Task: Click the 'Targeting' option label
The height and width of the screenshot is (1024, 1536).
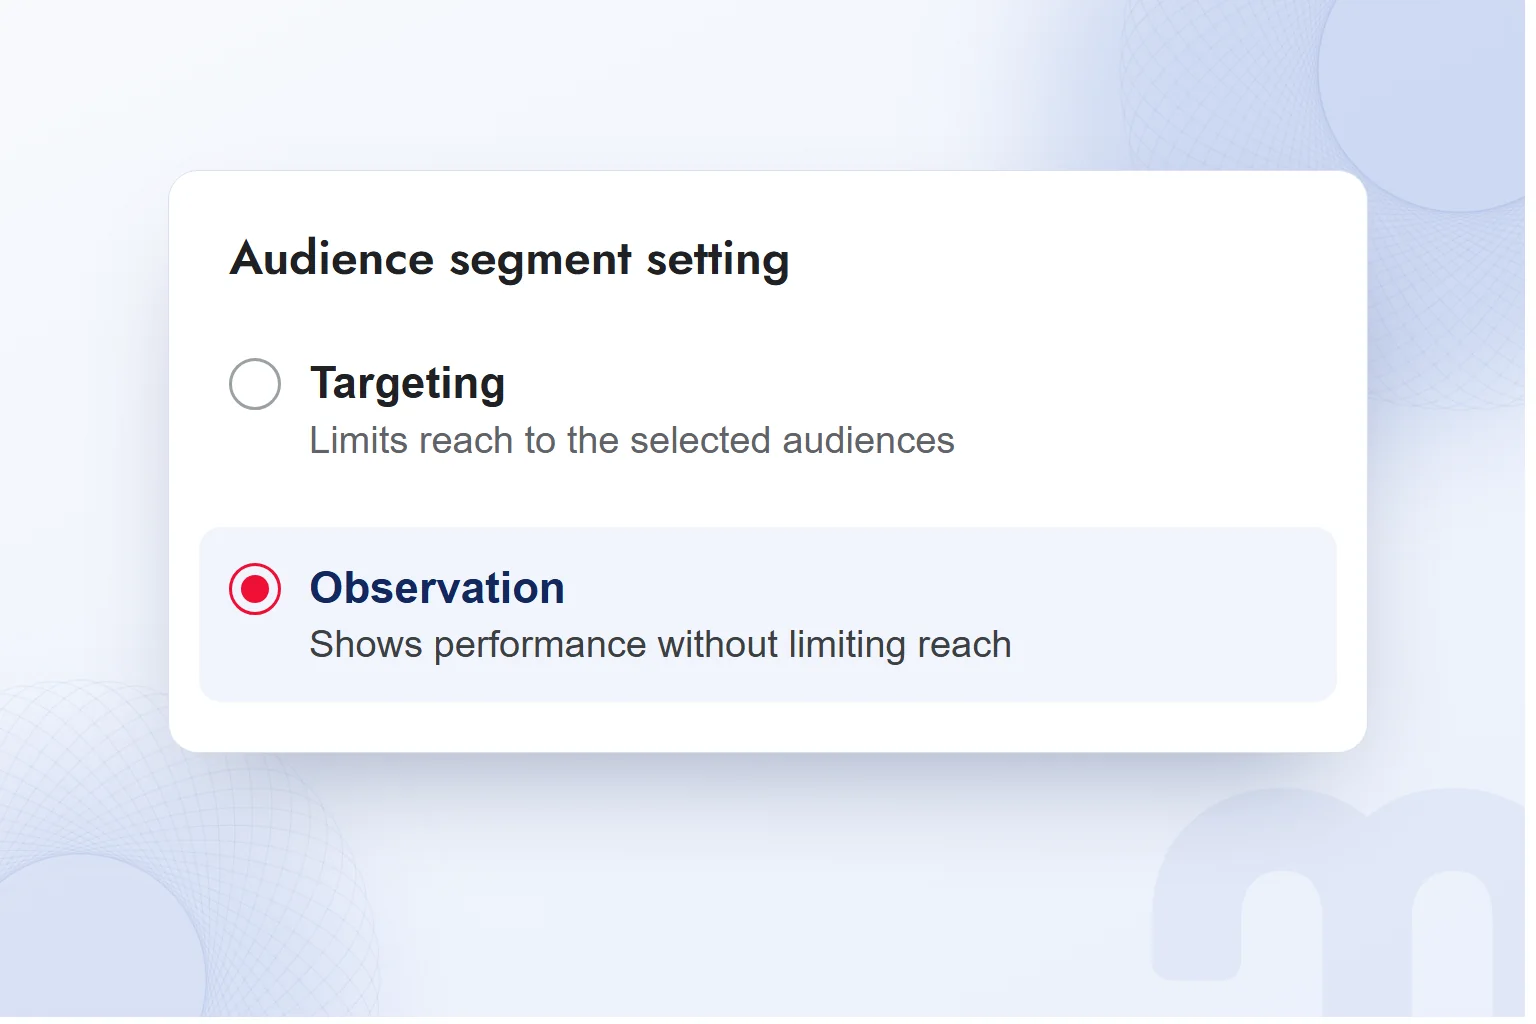Action: pyautogui.click(x=408, y=384)
